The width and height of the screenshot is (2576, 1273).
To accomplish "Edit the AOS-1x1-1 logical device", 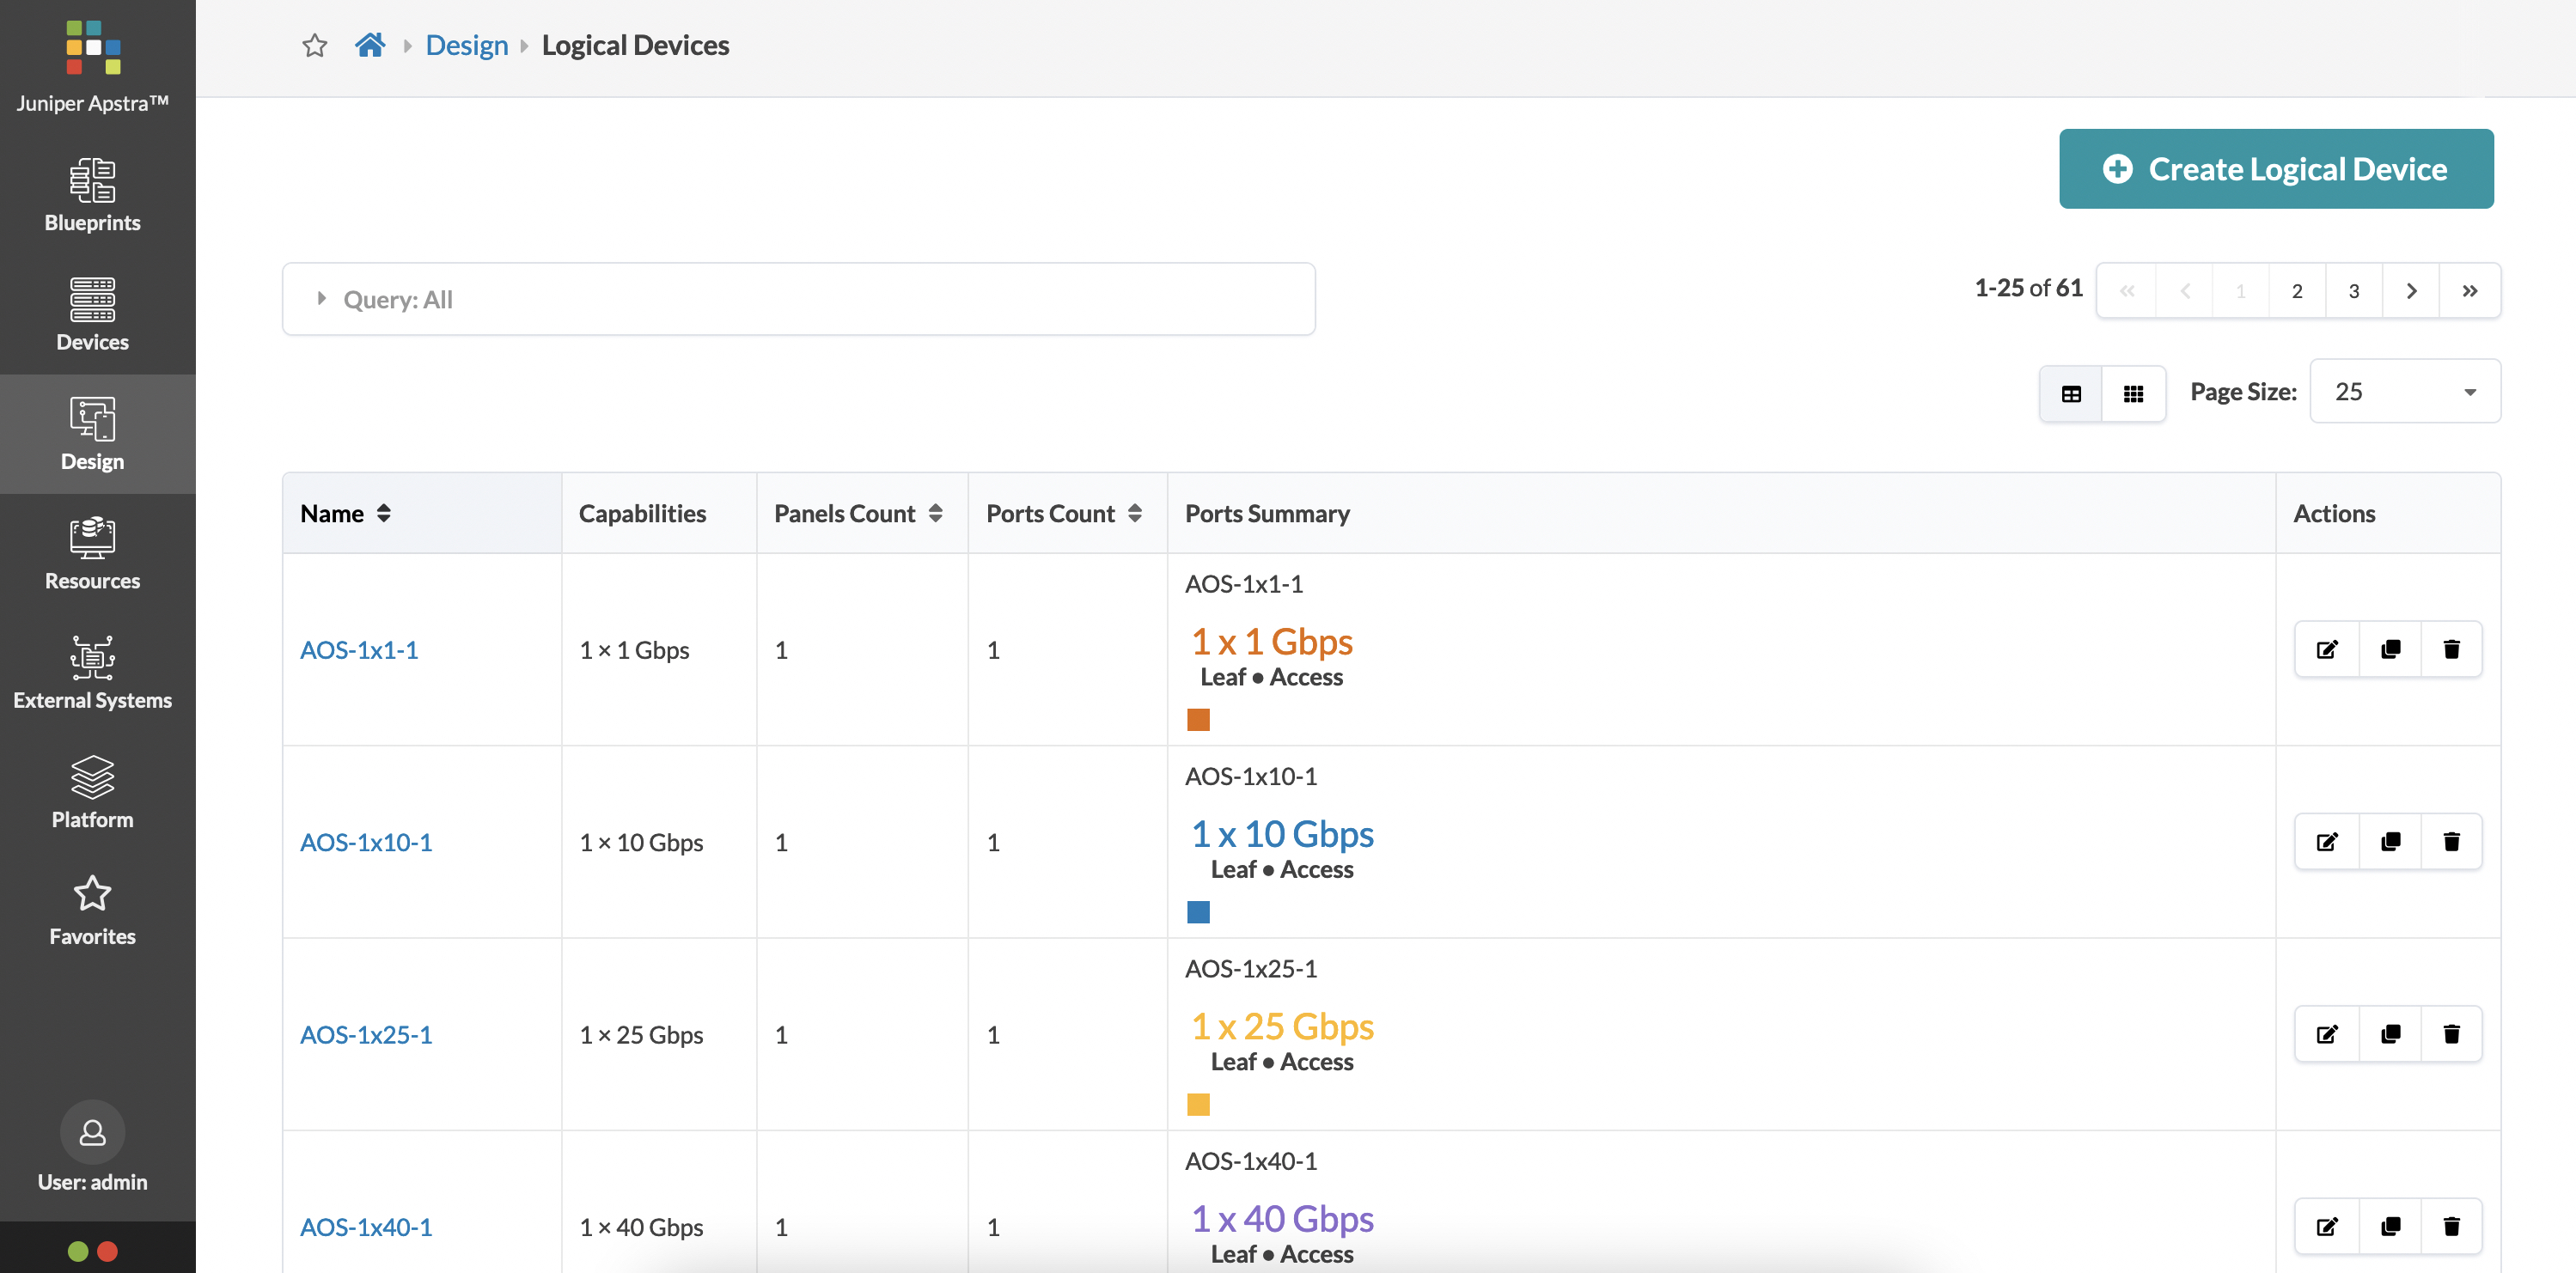I will point(2327,649).
